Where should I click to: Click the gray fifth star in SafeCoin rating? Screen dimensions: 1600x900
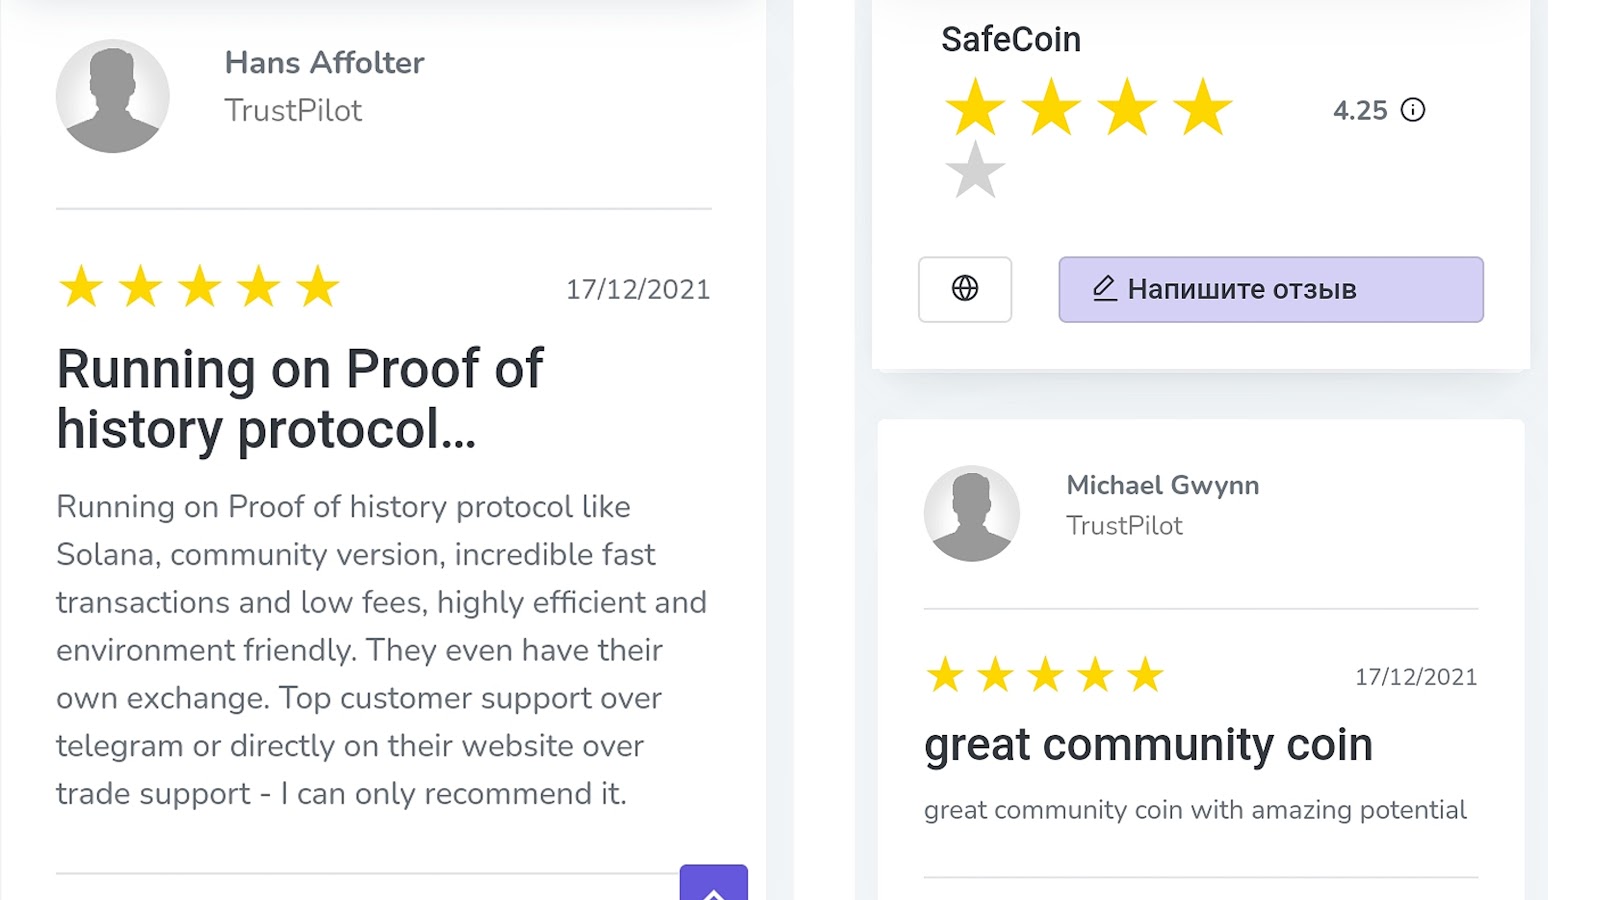(x=975, y=170)
